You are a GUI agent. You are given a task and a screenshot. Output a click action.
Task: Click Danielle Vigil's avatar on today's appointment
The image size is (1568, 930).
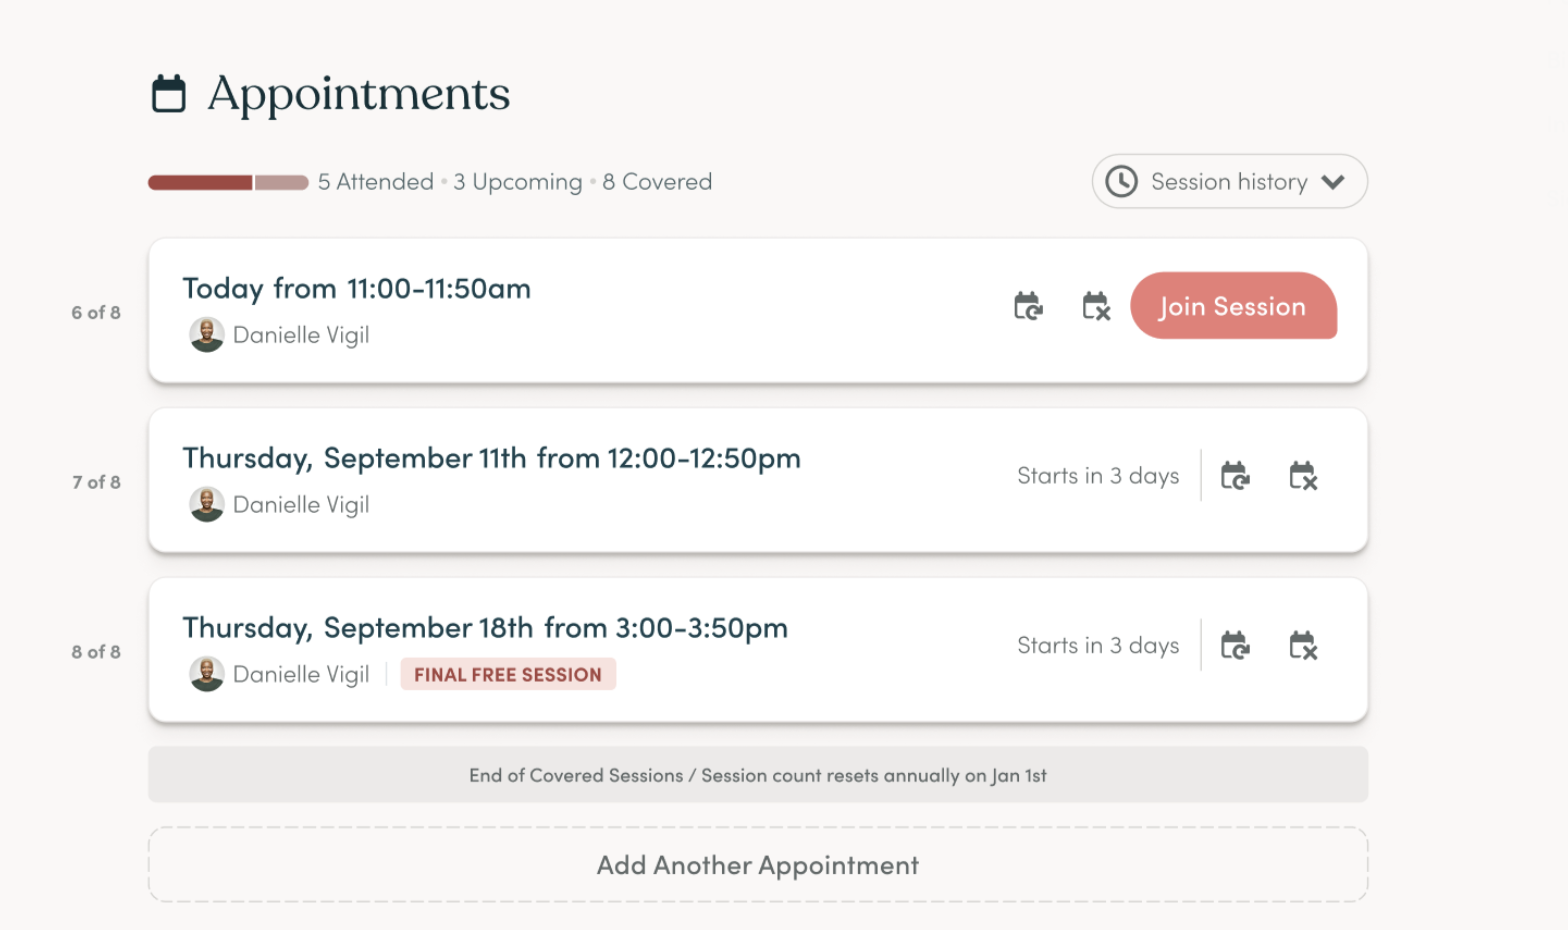point(207,335)
